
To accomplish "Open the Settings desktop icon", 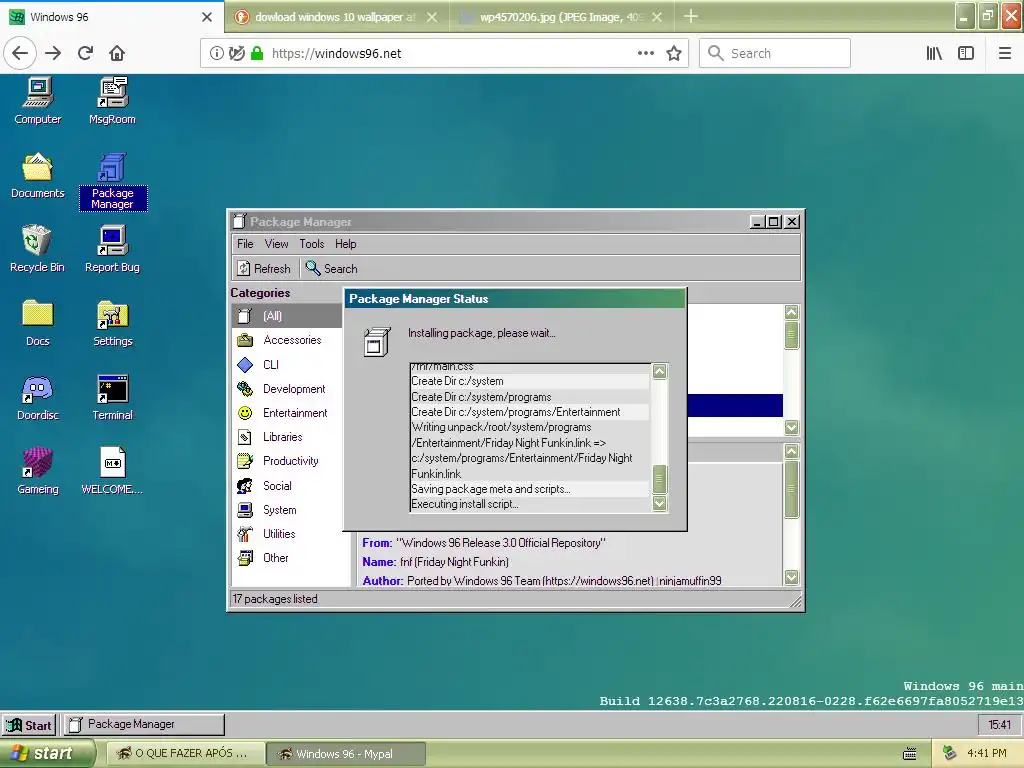I will coord(112,323).
